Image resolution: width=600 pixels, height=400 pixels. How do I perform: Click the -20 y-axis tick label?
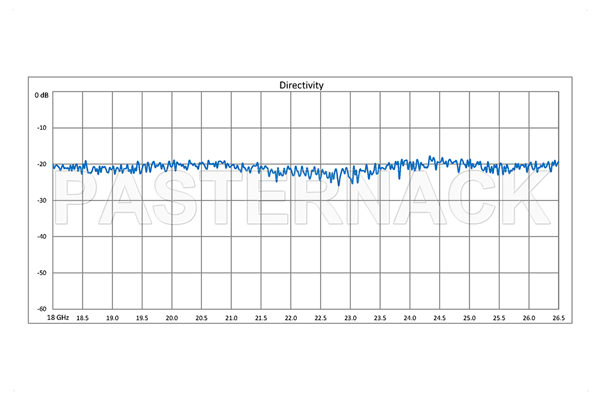42,164
